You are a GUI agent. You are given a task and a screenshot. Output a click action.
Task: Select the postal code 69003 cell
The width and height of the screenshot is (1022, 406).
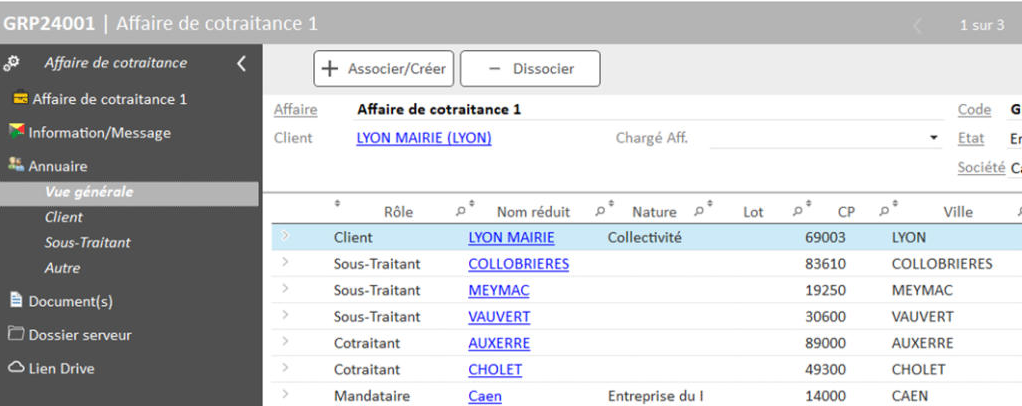click(x=825, y=237)
